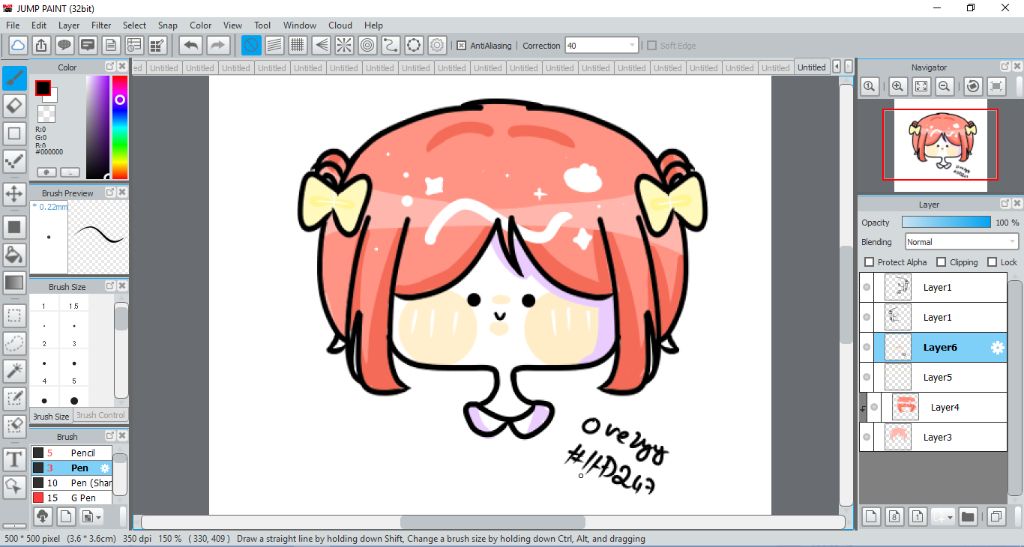The height and width of the screenshot is (547, 1024).
Task: Create a new folder in Layer panel
Action: [968, 517]
